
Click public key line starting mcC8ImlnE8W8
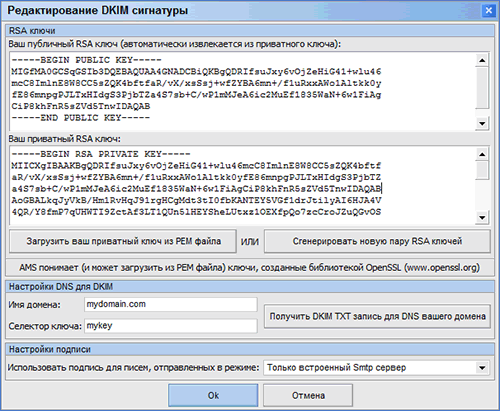196,83
